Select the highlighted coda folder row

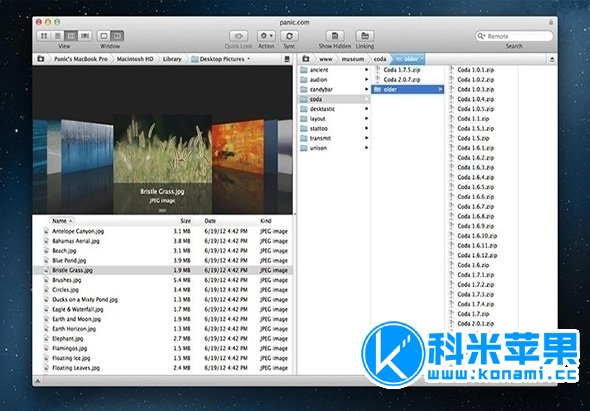[x=334, y=99]
